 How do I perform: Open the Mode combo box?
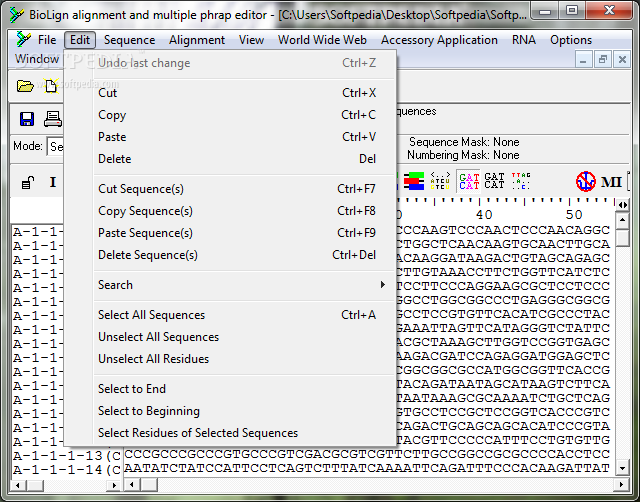pos(55,147)
